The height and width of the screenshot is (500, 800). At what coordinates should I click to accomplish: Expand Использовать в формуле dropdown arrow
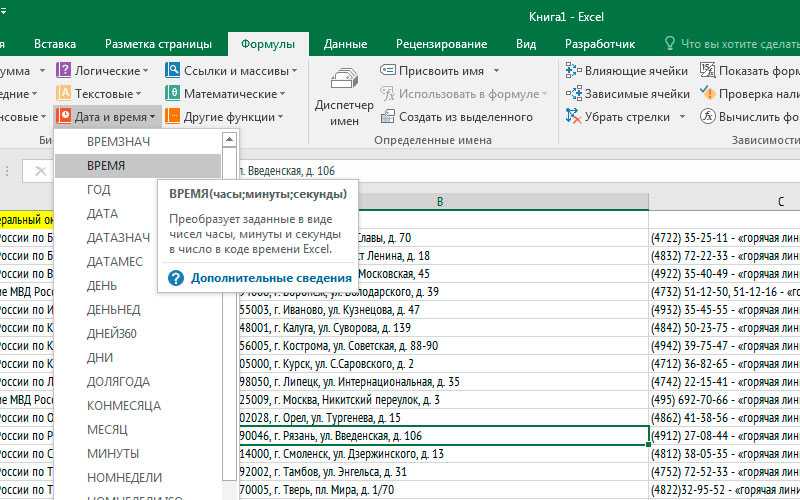pyautogui.click(x=544, y=94)
